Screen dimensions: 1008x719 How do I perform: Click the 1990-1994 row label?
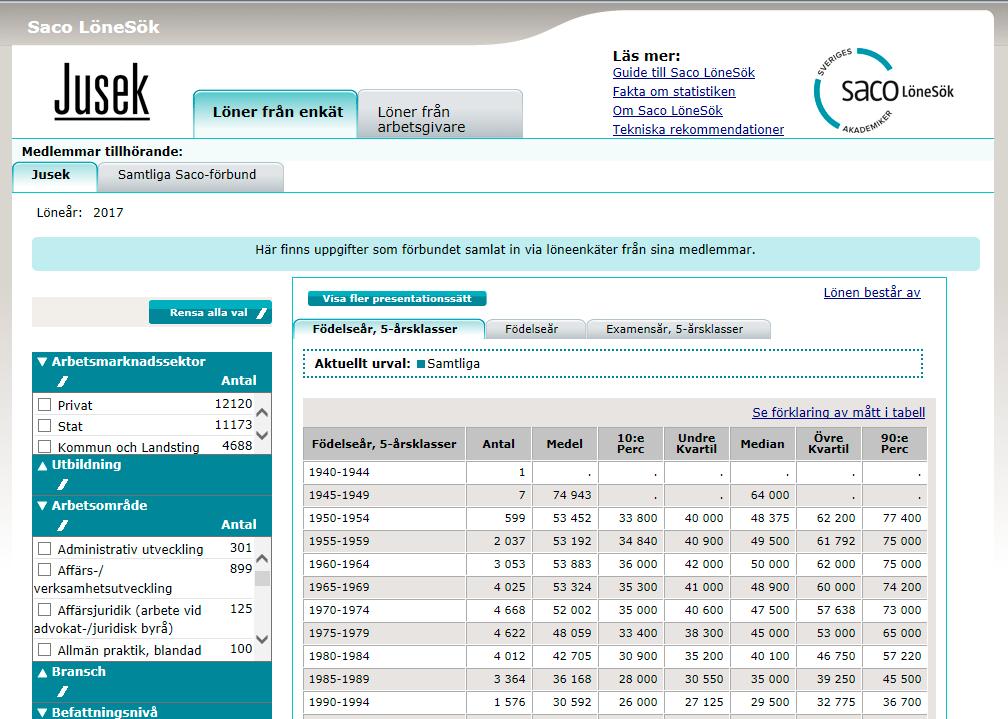339,702
